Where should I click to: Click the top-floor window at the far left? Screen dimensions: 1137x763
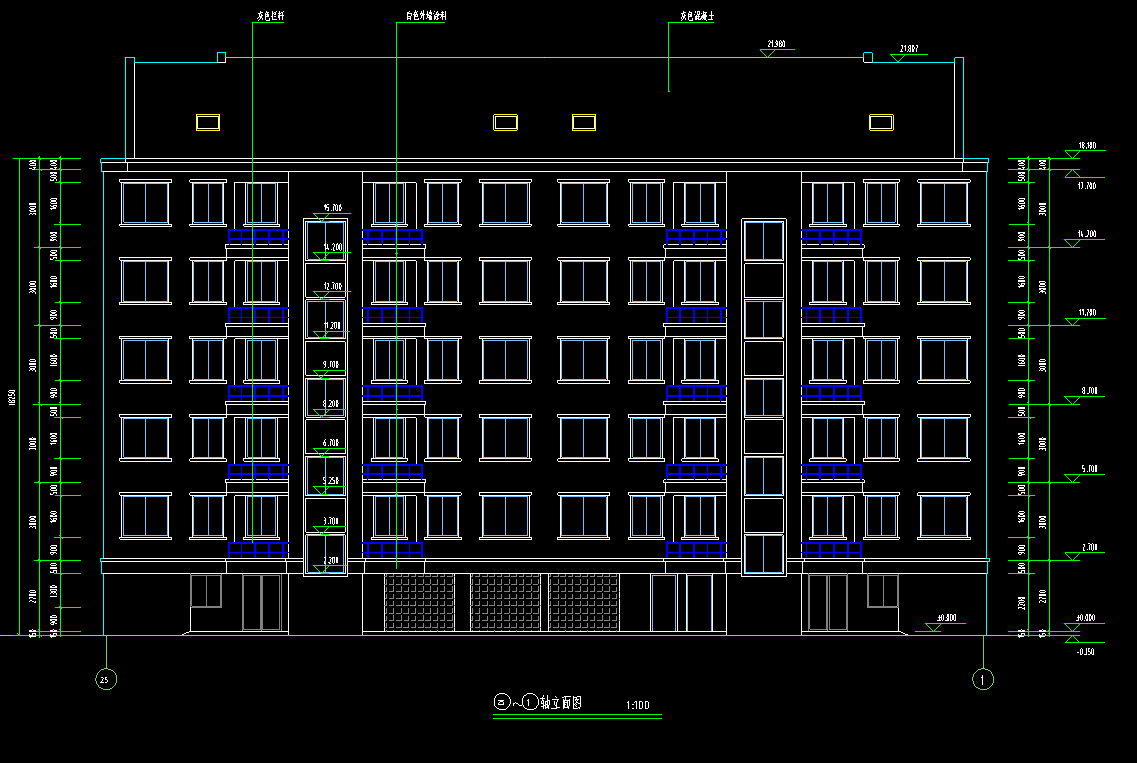(146, 203)
